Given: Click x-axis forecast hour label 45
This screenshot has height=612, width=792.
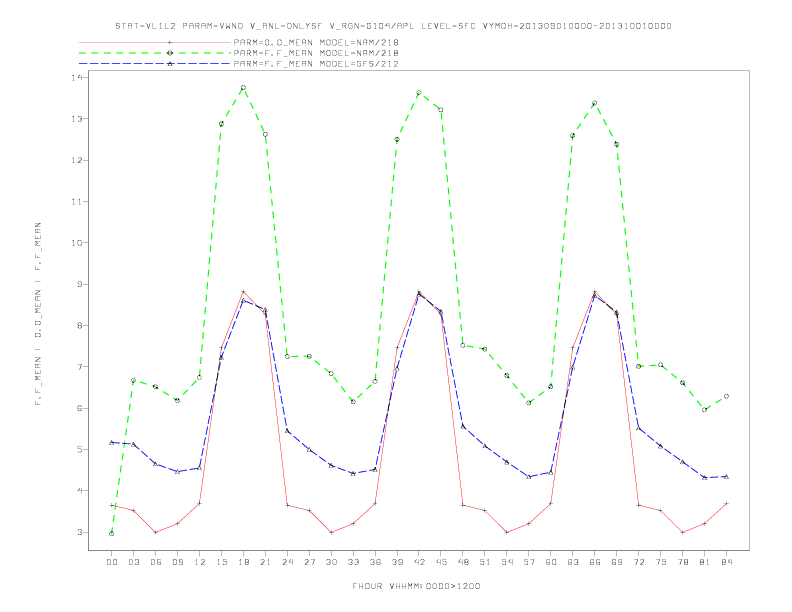Looking at the screenshot, I should 441,562.
